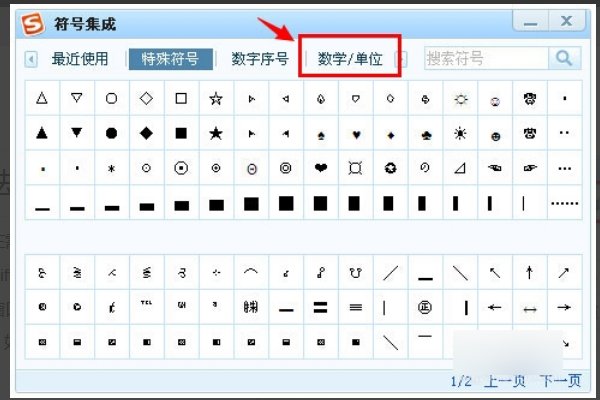This screenshot has height=400, width=600.
Task: Pick the hollow sun ☼ symbol
Action: 460,98
